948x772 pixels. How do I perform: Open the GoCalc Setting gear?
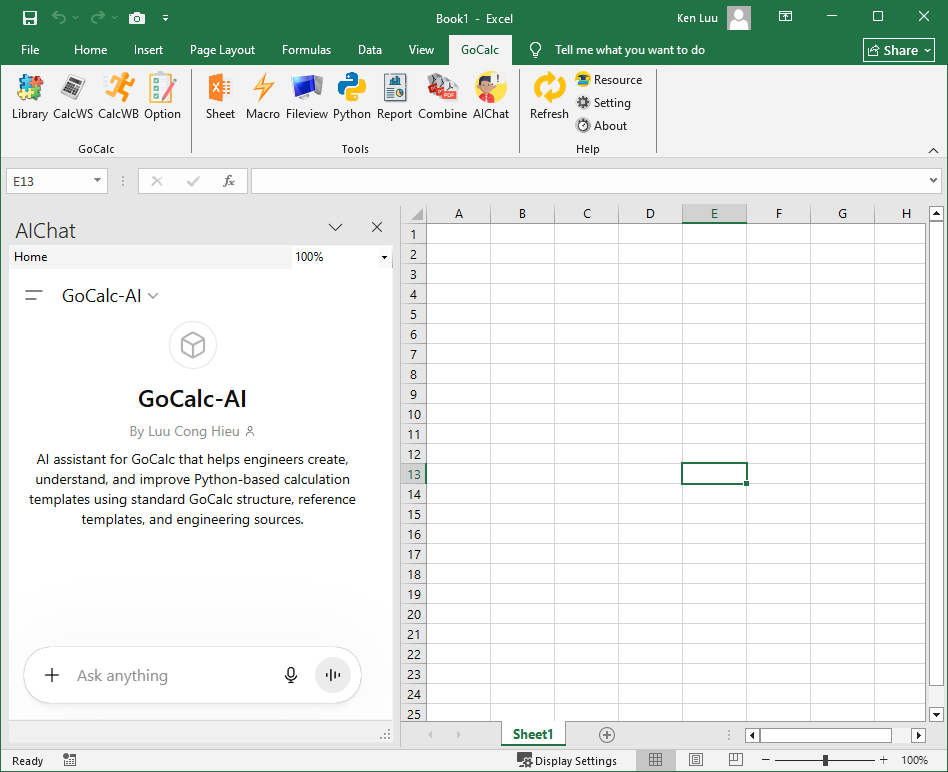[x=603, y=103]
